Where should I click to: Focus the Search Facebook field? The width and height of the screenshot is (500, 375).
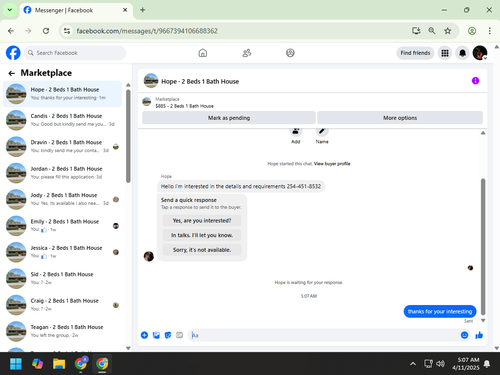(x=75, y=53)
